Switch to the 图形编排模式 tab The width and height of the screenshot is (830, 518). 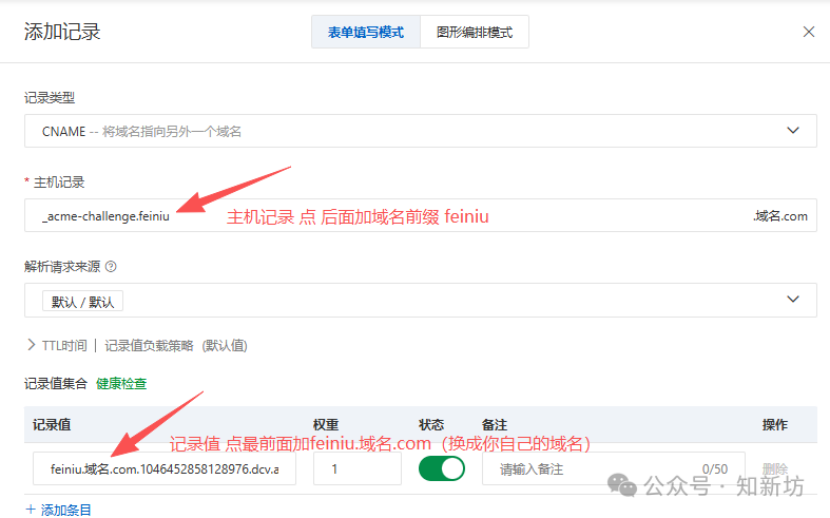click(x=474, y=32)
